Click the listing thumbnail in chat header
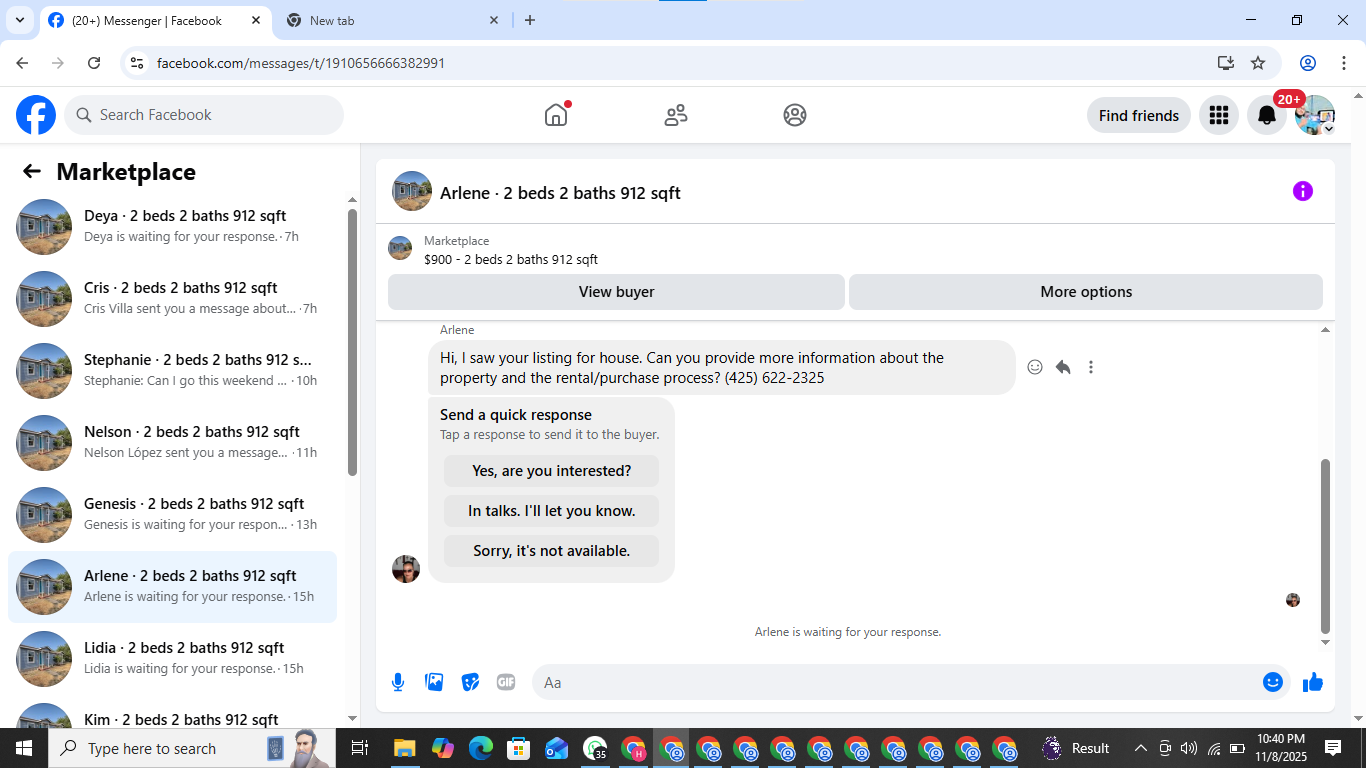 coord(400,248)
